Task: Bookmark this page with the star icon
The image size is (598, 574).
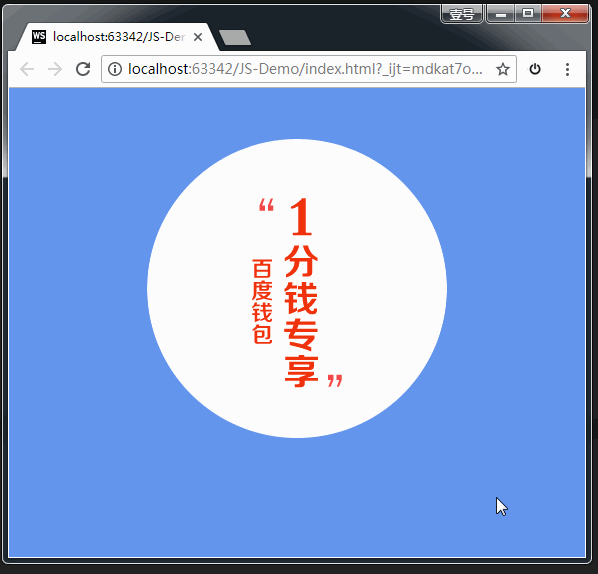Action: tap(503, 69)
